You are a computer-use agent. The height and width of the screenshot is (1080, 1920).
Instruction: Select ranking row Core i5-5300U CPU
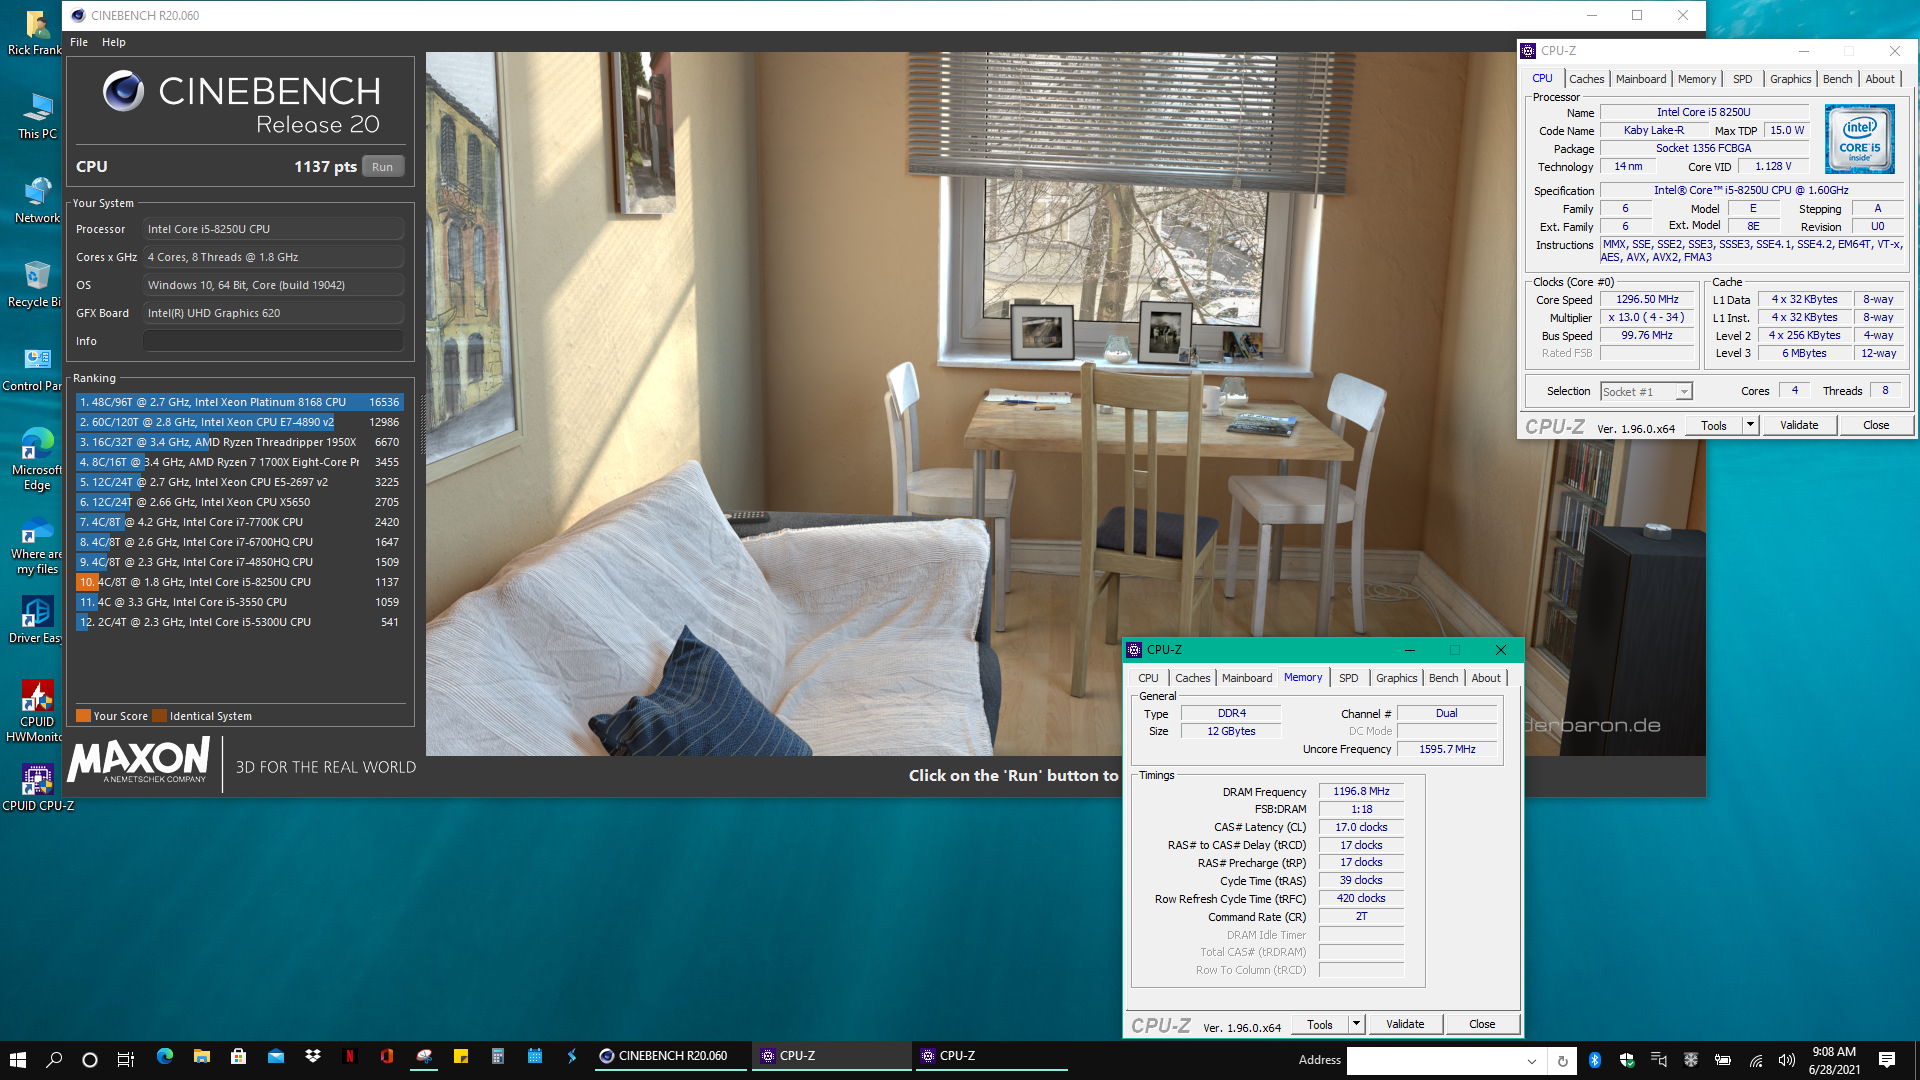point(240,622)
